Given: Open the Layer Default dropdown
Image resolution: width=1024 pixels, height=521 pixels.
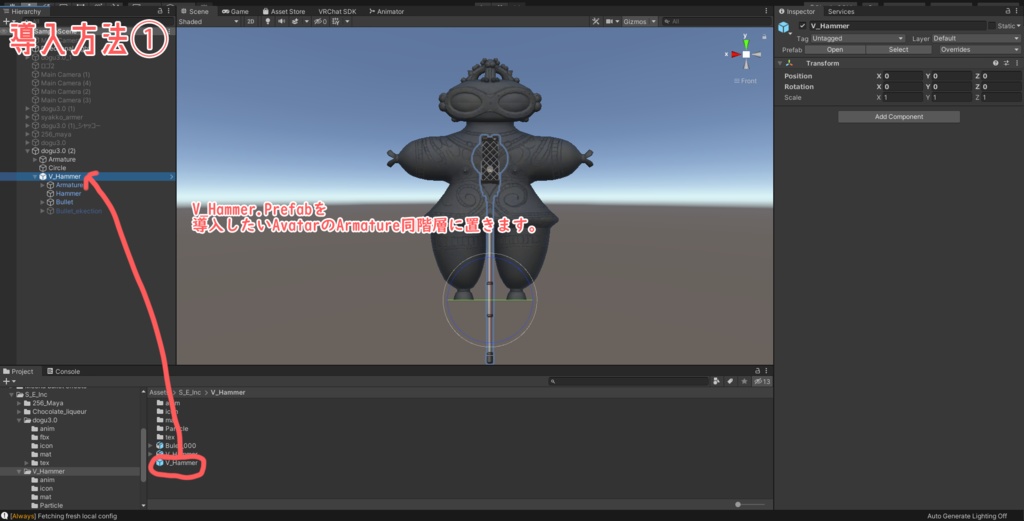Looking at the screenshot, I should click(x=976, y=39).
